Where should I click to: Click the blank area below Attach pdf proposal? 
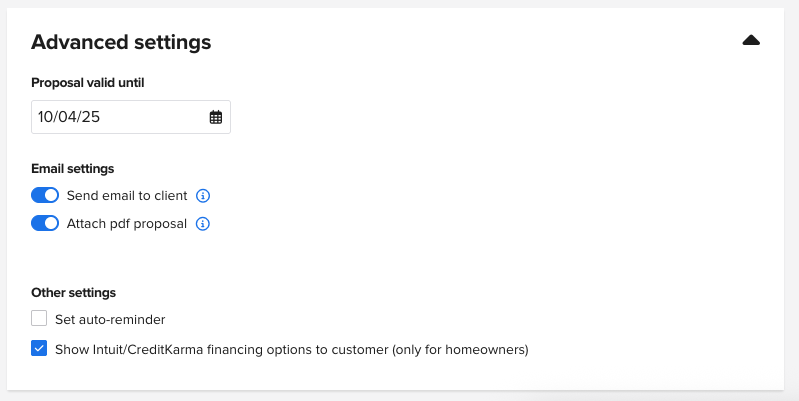(300, 258)
